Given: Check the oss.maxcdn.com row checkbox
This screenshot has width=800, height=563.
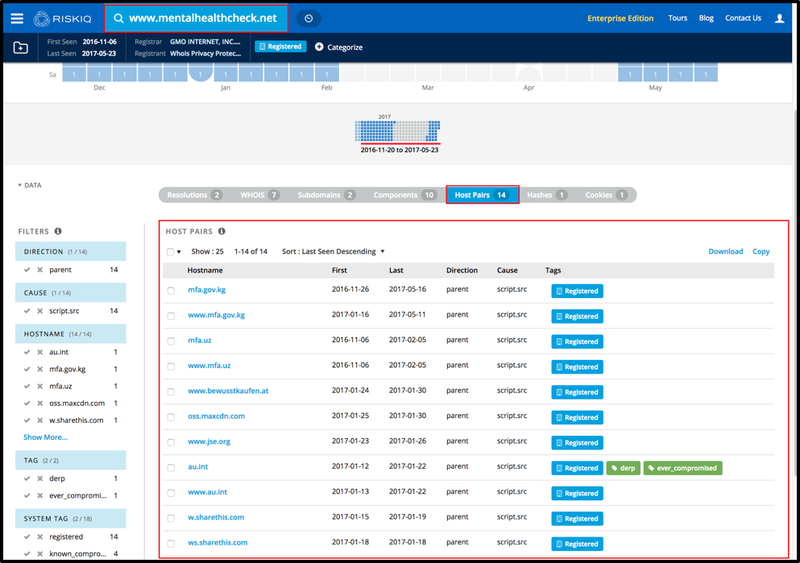Looking at the screenshot, I should pos(171,417).
